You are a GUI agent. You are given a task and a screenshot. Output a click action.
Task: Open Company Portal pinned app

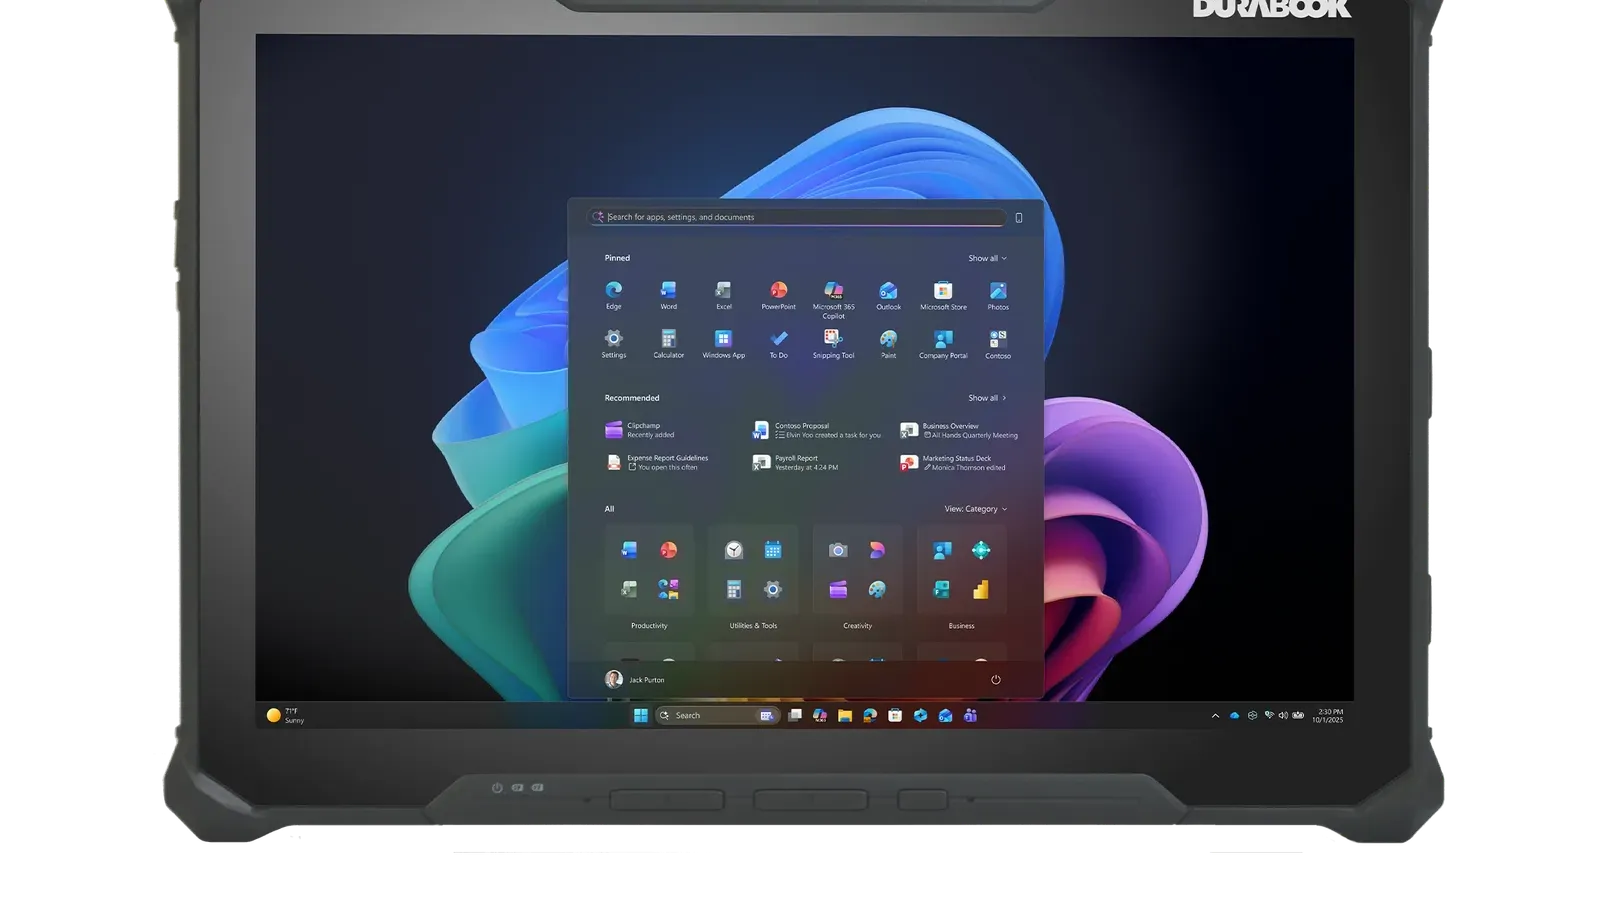[x=943, y=344]
